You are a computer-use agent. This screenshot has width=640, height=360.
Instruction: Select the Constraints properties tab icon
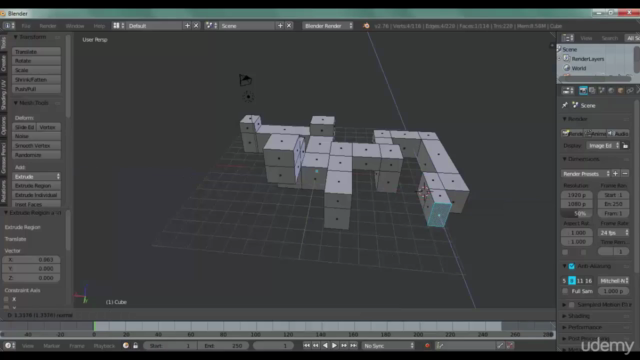630,91
